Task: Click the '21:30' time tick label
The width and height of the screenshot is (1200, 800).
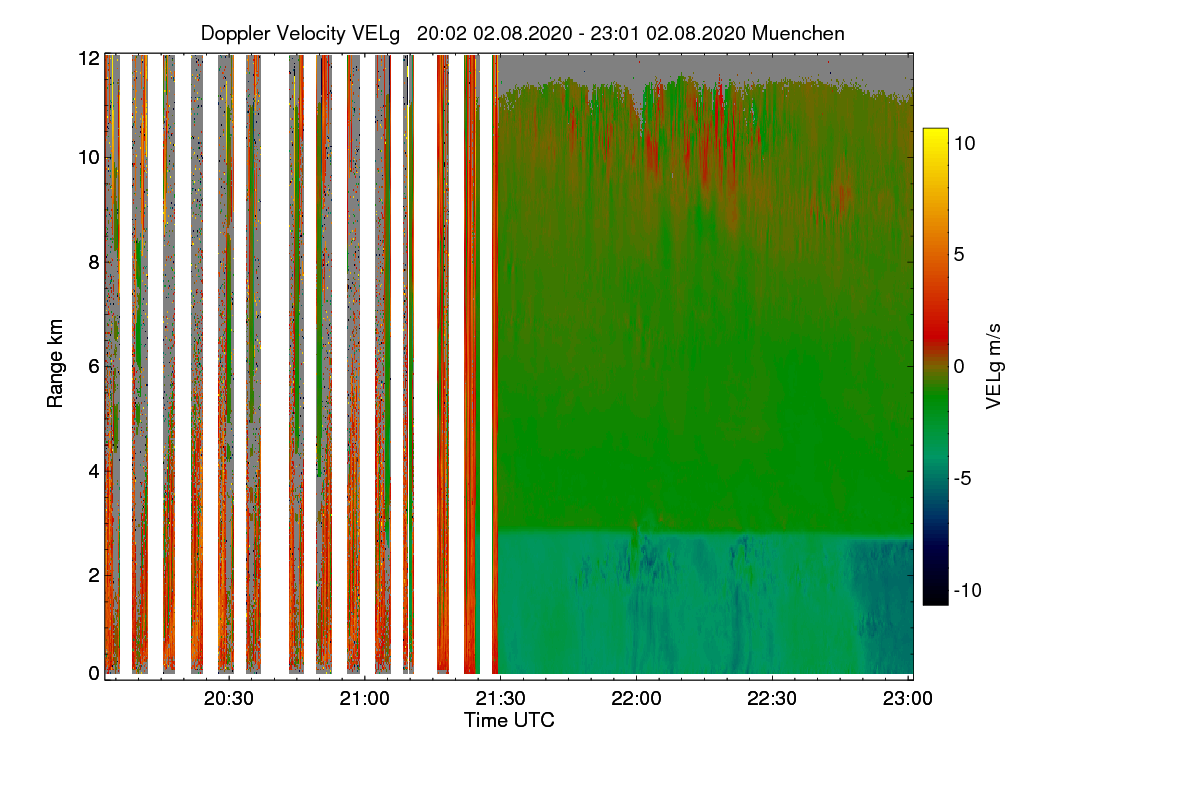Action: [x=501, y=697]
